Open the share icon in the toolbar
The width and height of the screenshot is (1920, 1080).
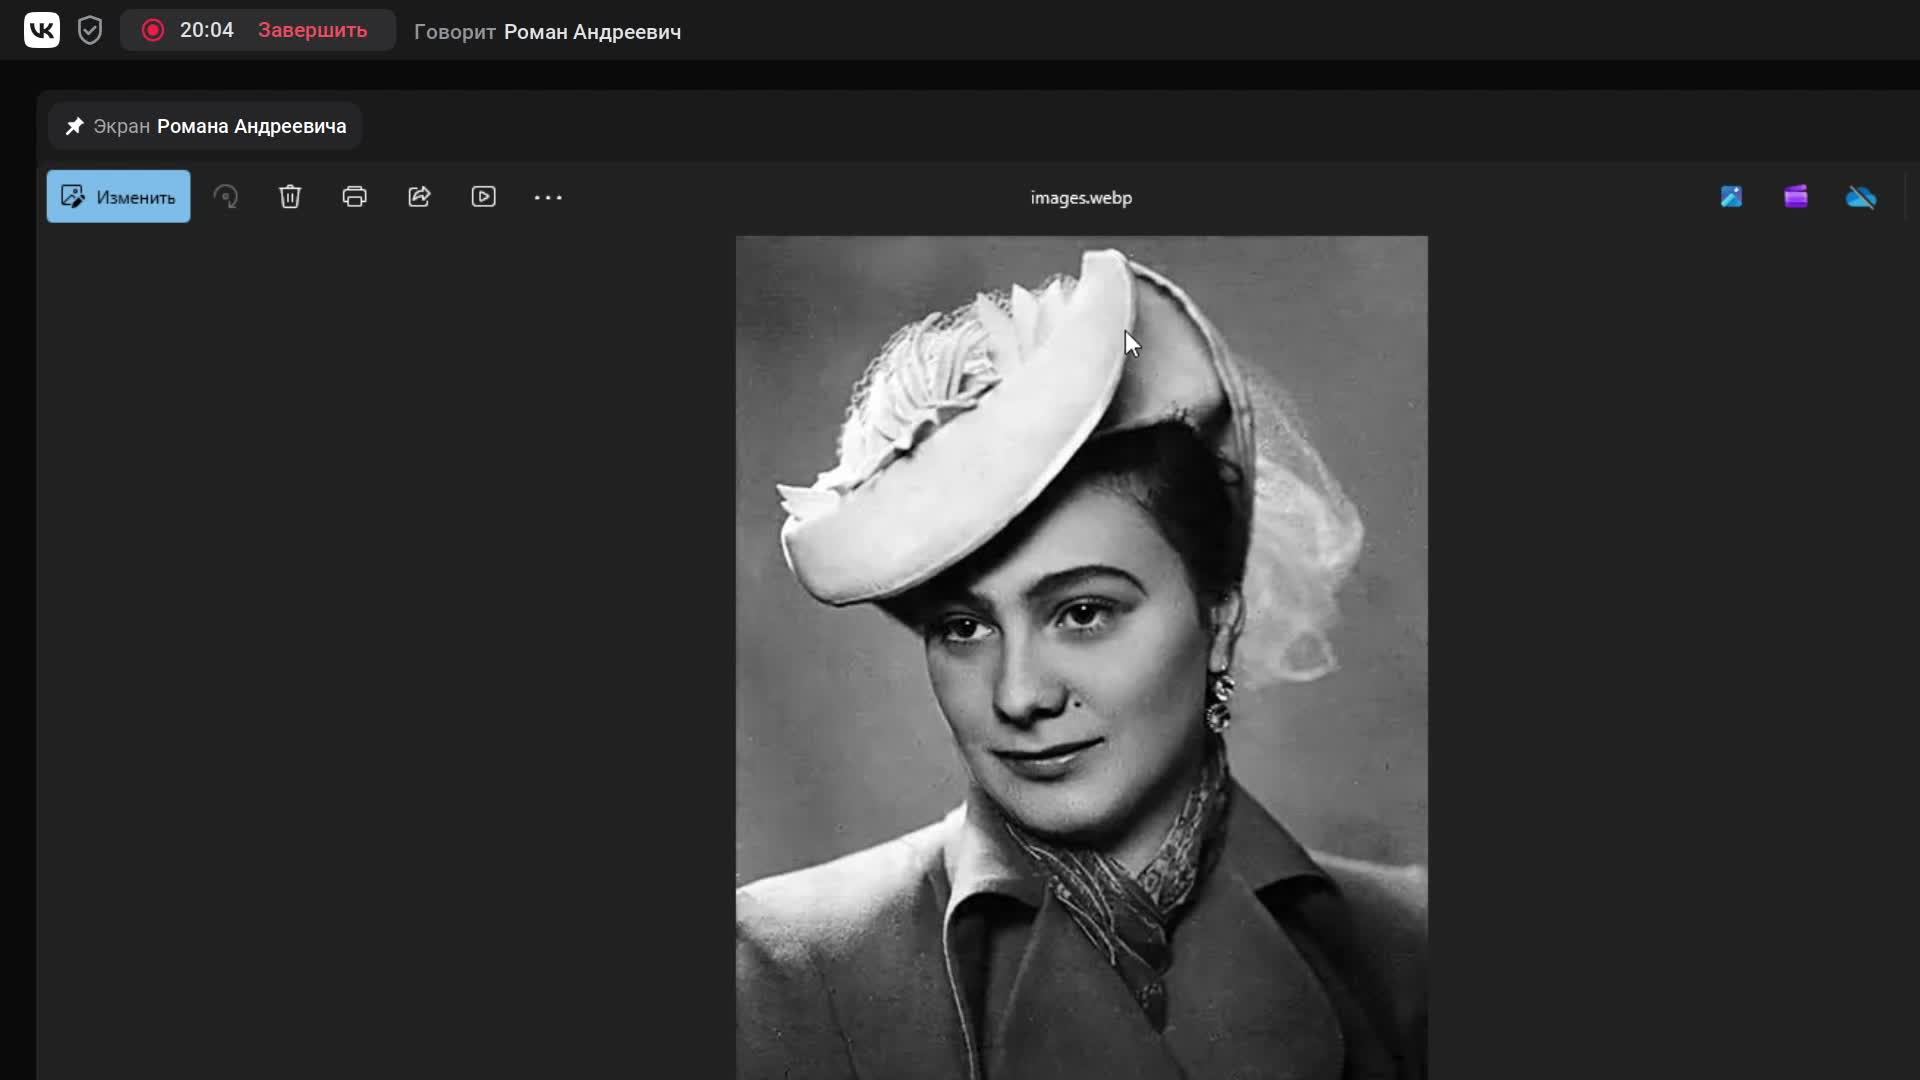click(419, 197)
